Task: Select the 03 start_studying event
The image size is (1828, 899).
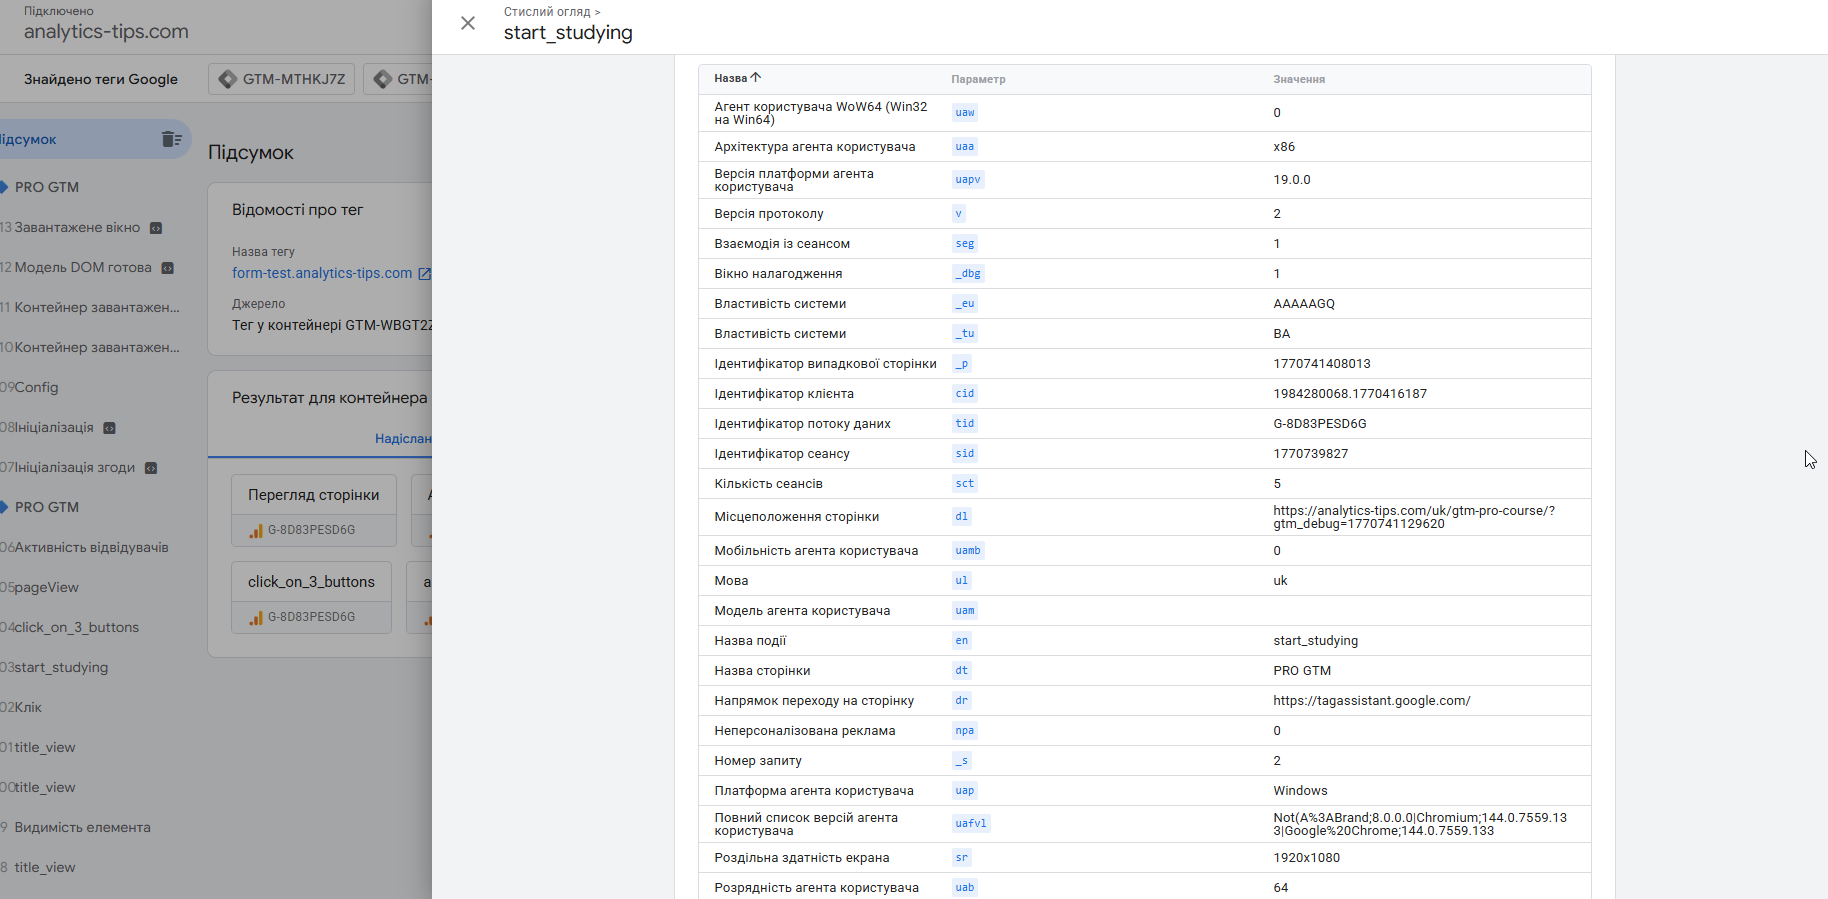Action: 60,667
